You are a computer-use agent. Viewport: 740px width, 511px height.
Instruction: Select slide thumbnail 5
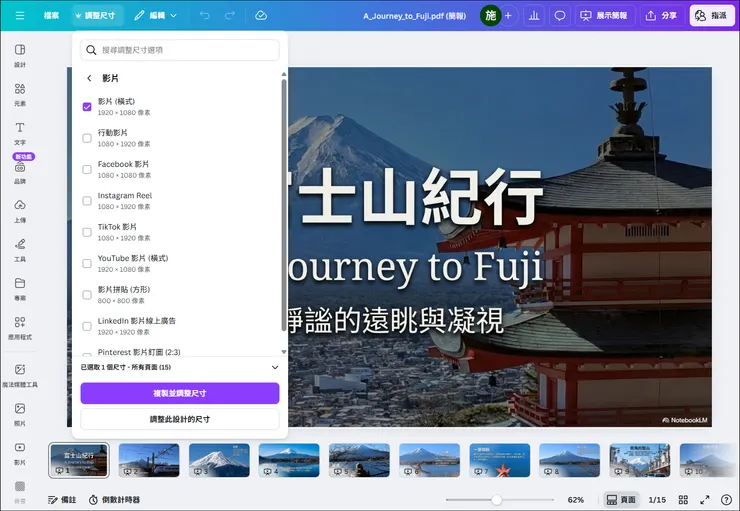pos(359,460)
